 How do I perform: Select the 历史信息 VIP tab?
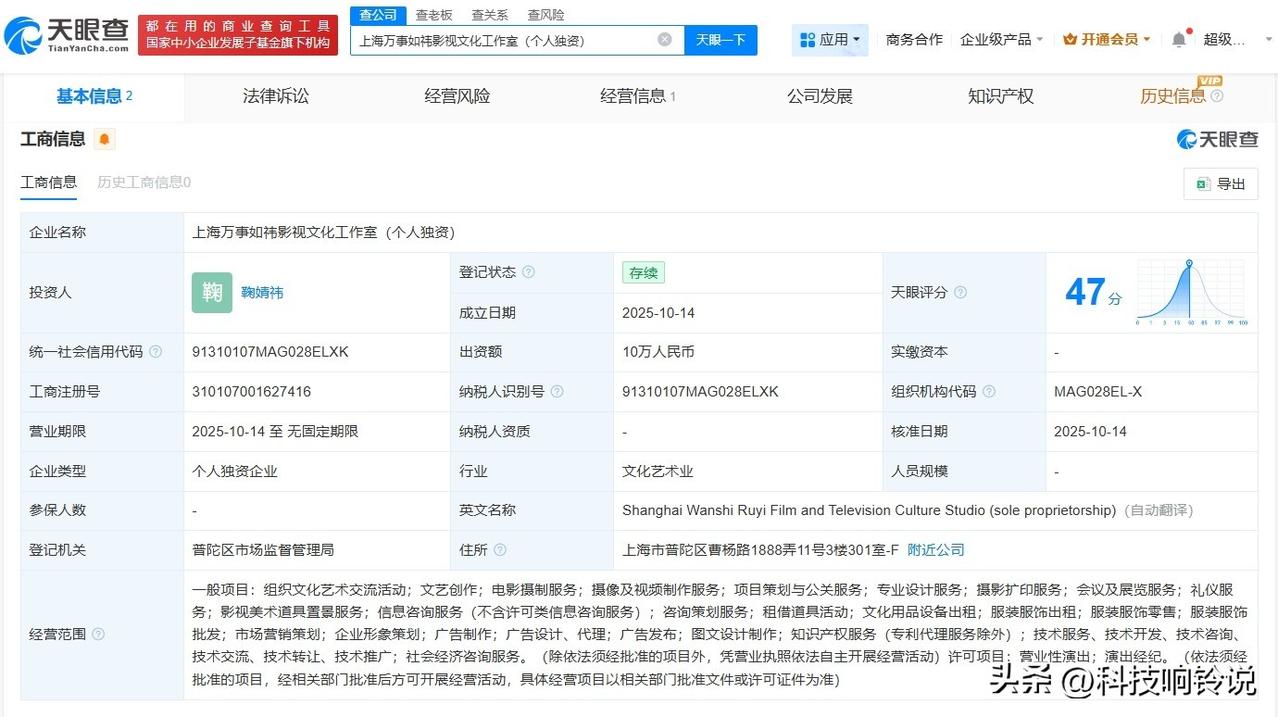(x=1173, y=96)
